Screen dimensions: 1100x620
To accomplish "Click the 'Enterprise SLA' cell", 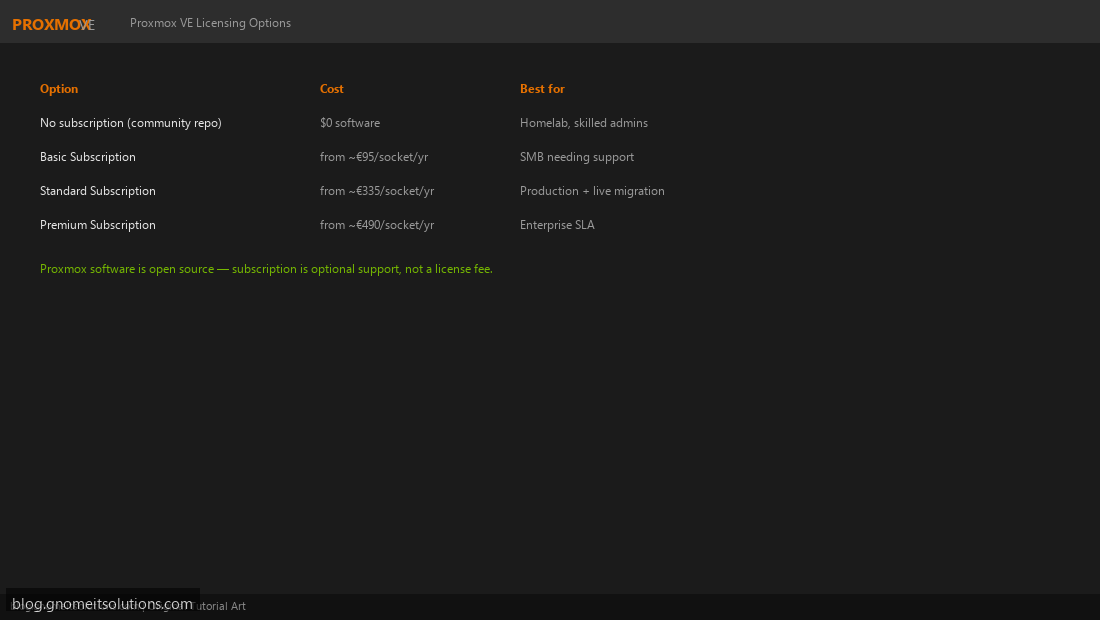I will [x=557, y=225].
